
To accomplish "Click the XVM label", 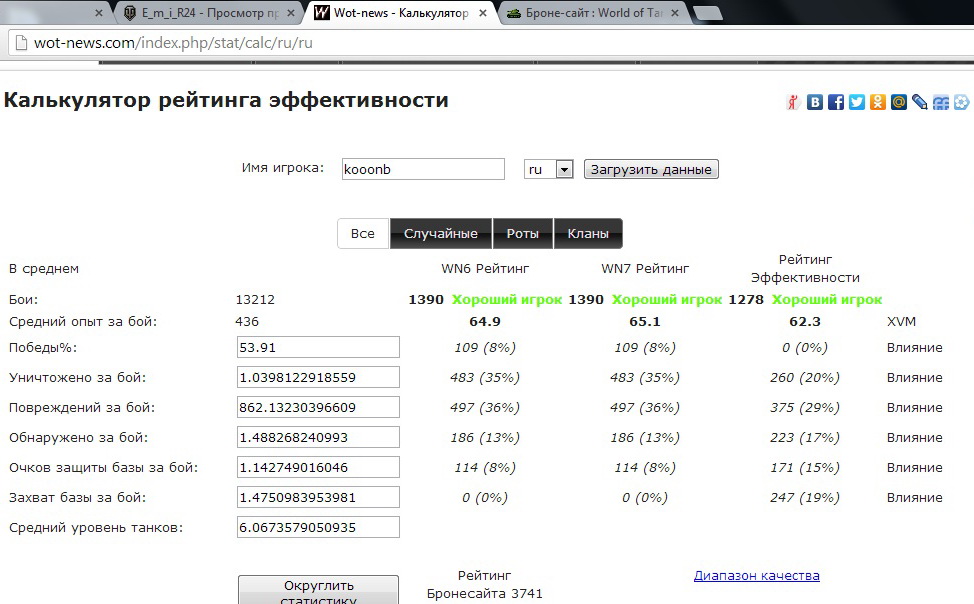I will click(901, 321).
